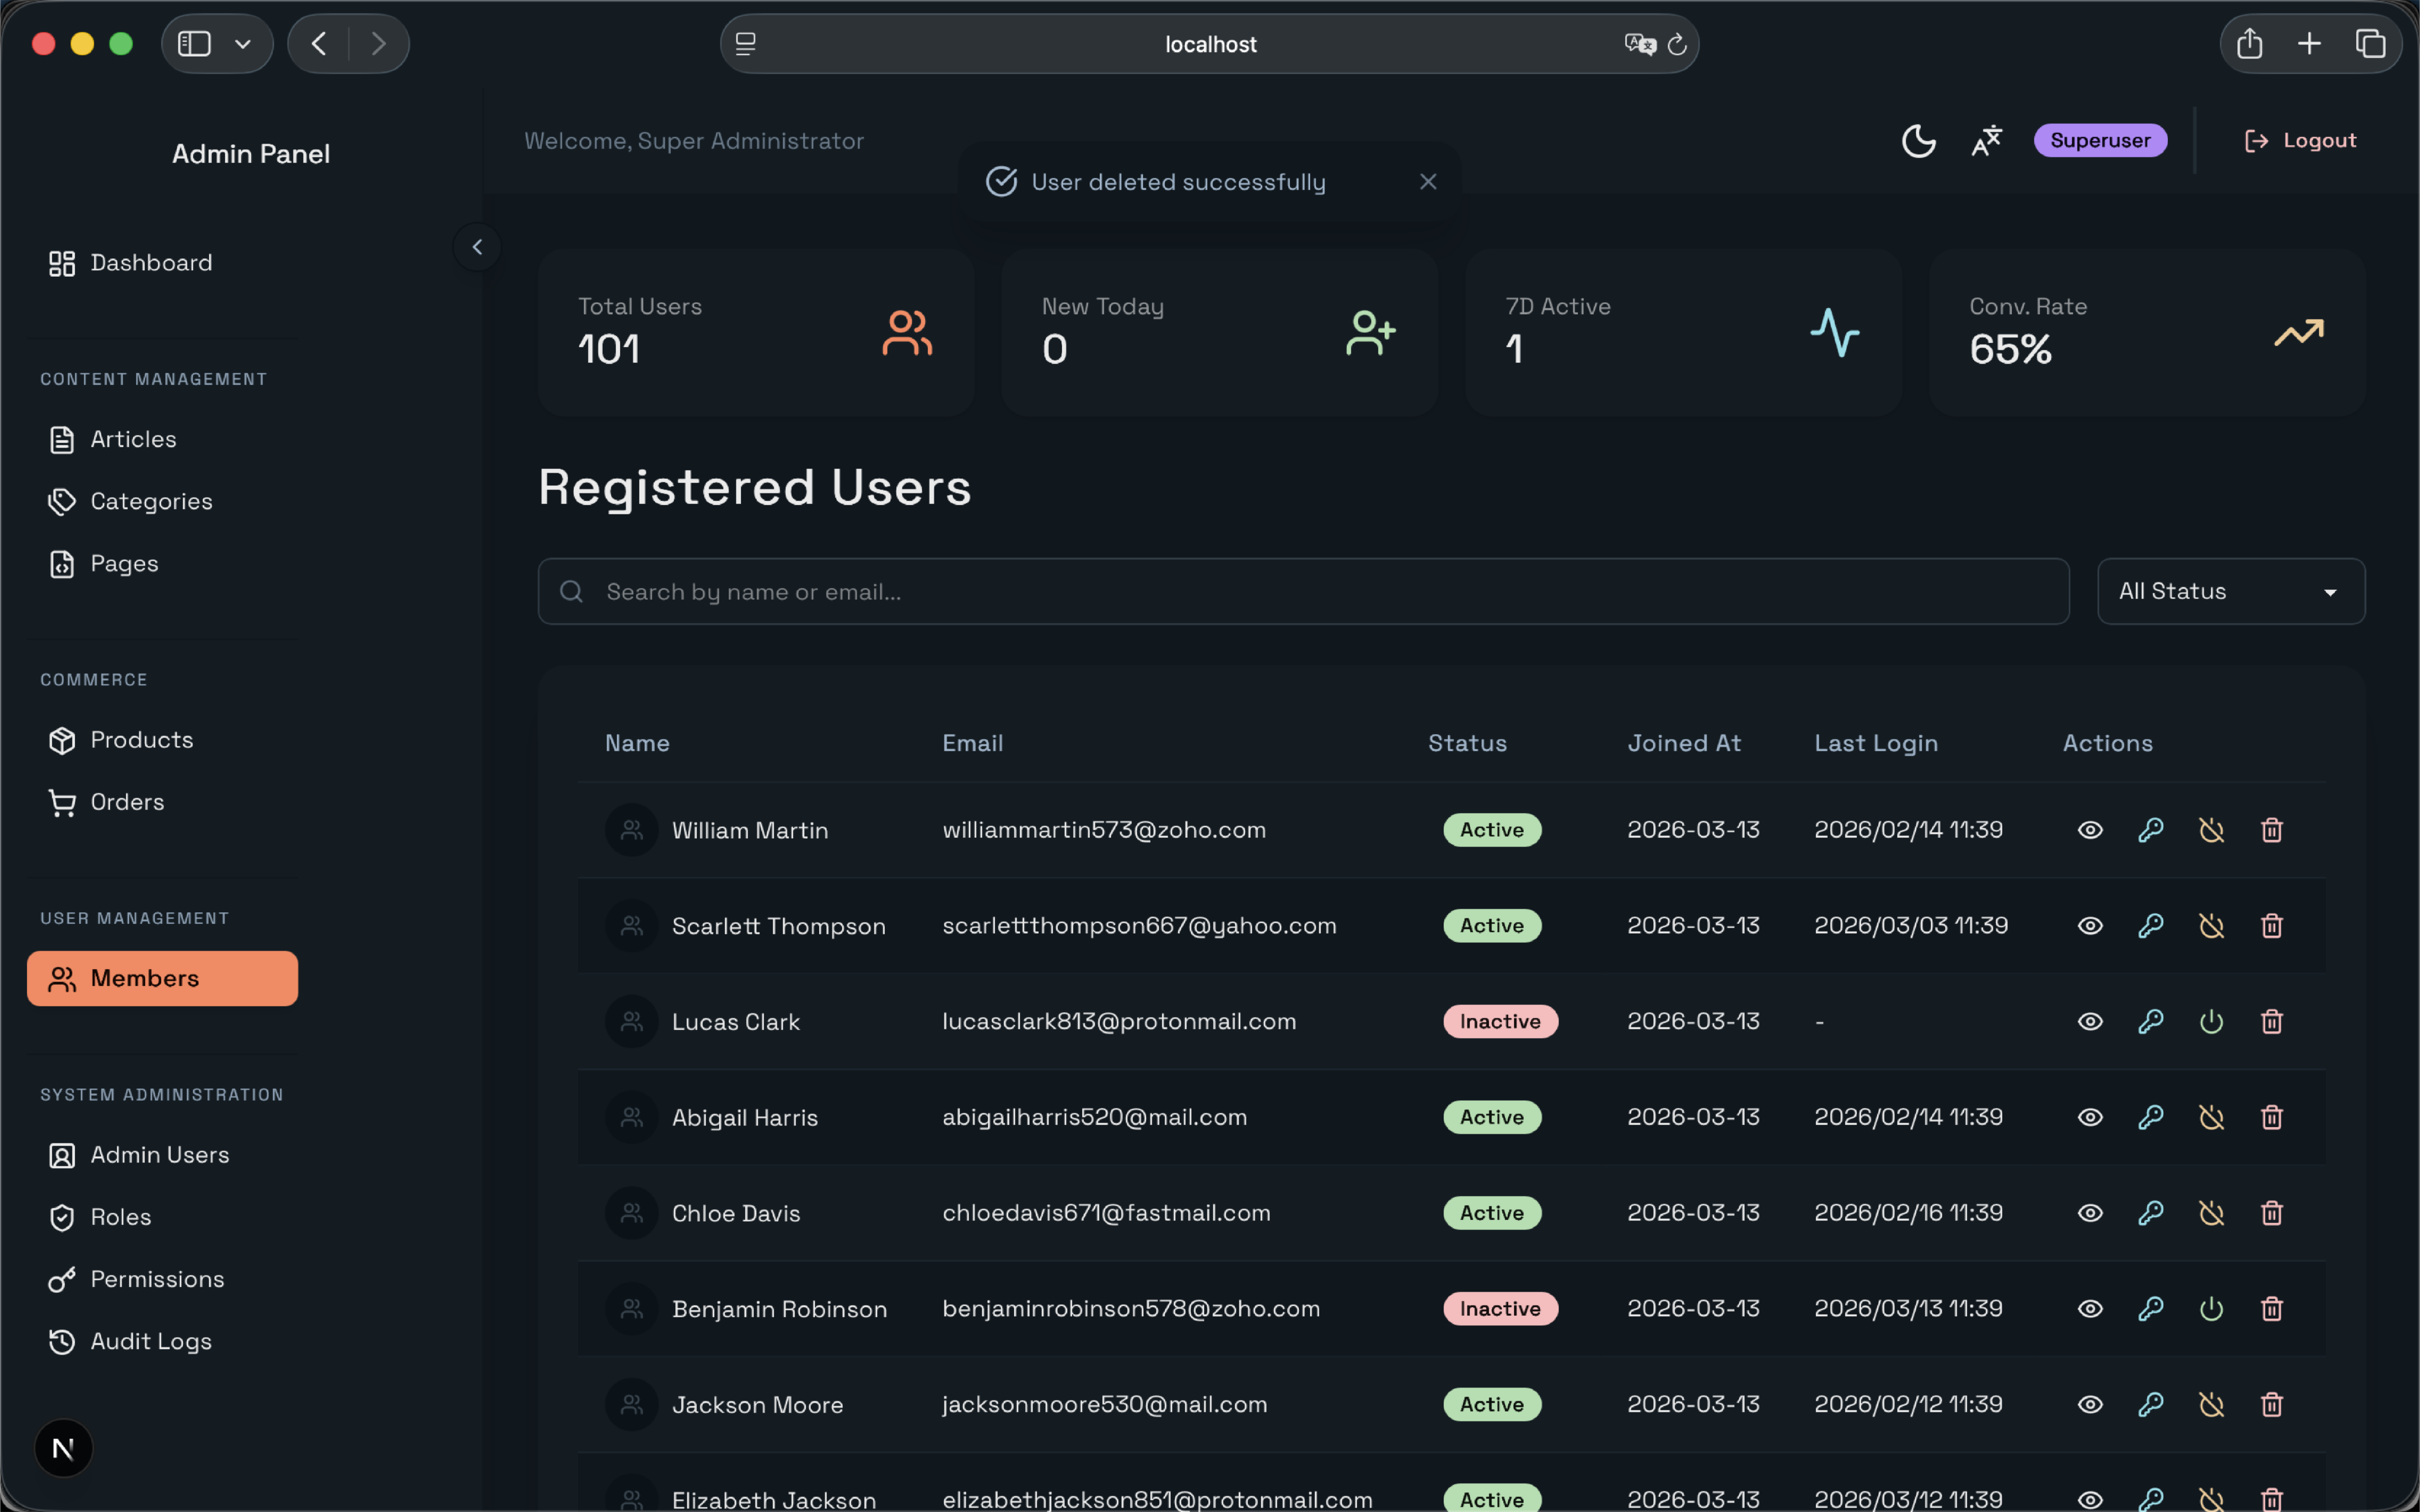Open the All Status filter dropdown
Viewport: 2420px width, 1512px height.
(2230, 592)
